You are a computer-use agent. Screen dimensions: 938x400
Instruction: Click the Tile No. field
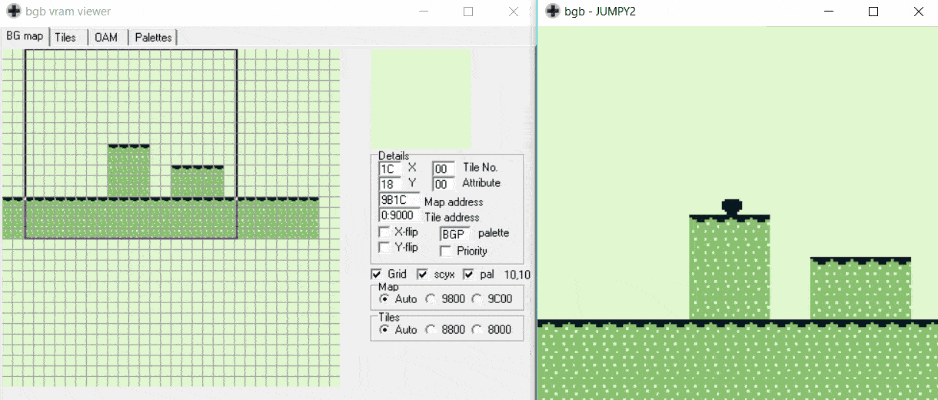(x=443, y=169)
